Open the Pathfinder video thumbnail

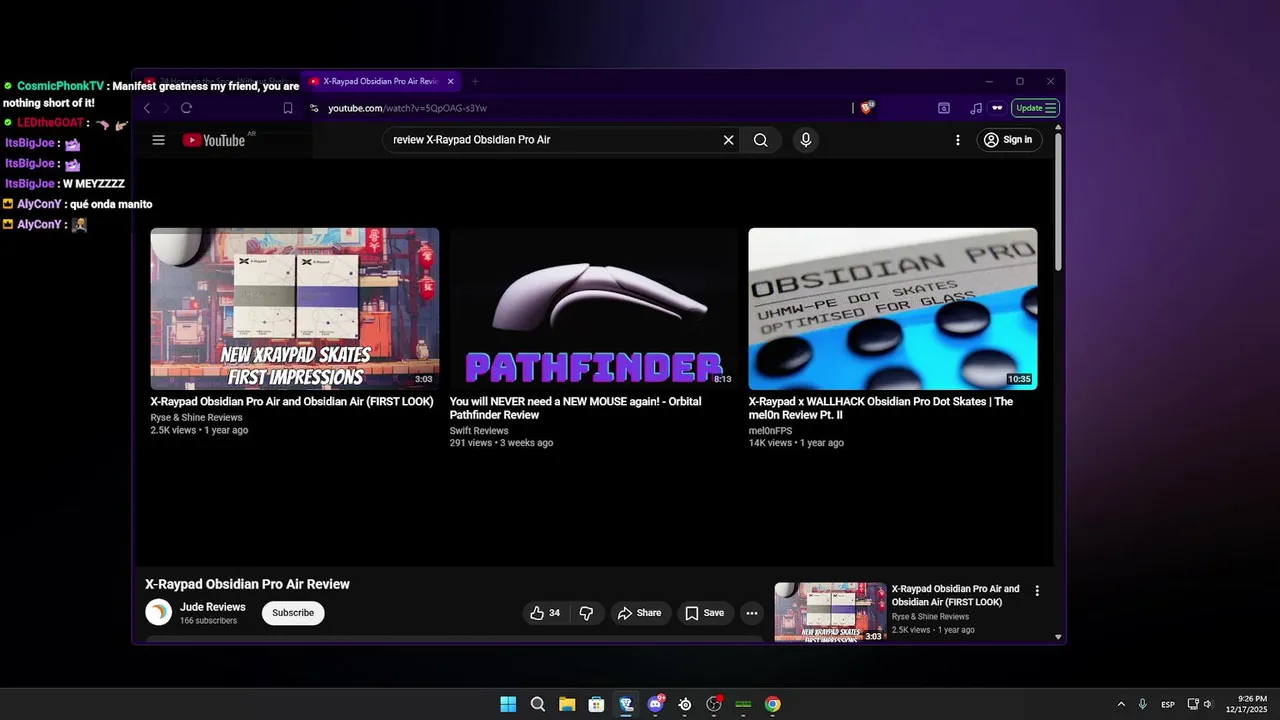593,309
